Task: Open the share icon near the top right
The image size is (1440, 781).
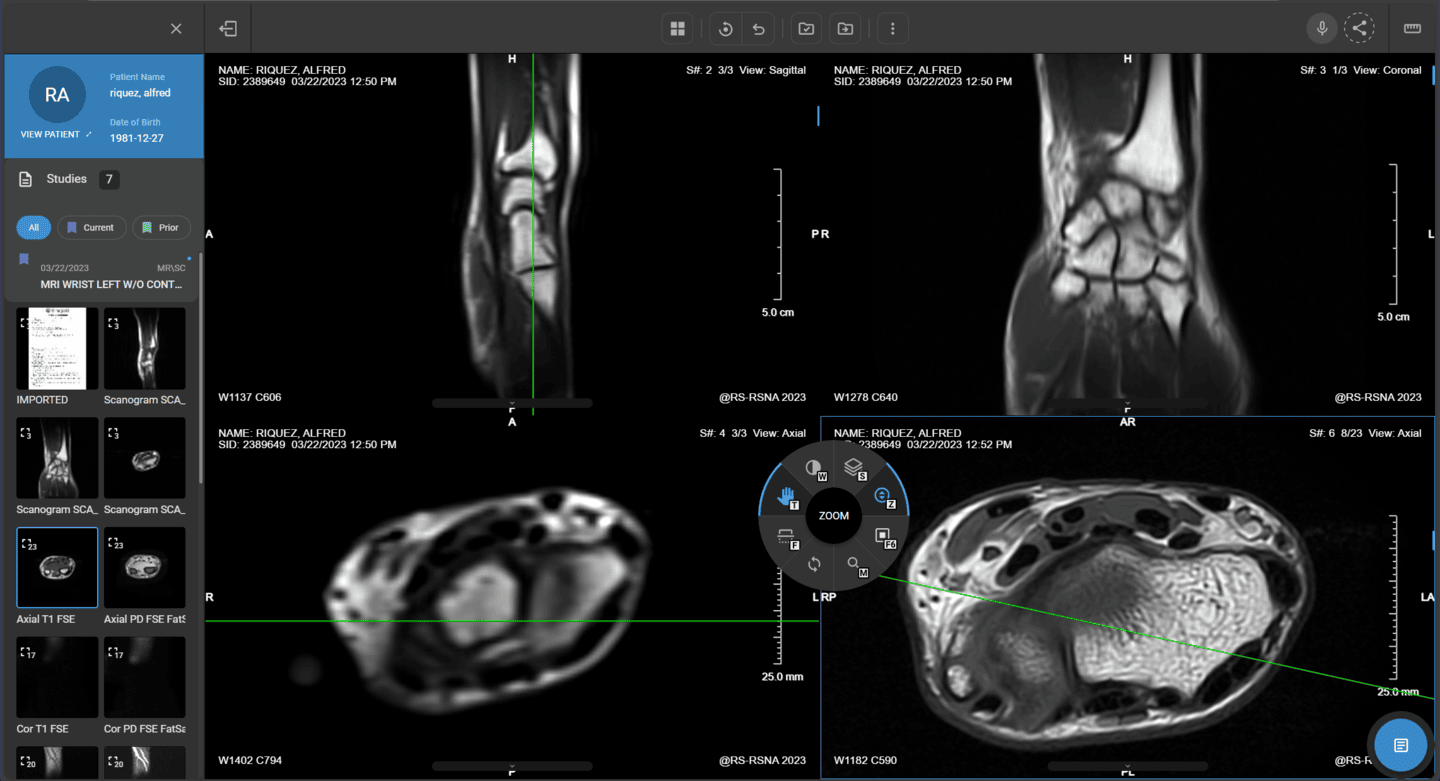Action: (x=1360, y=28)
